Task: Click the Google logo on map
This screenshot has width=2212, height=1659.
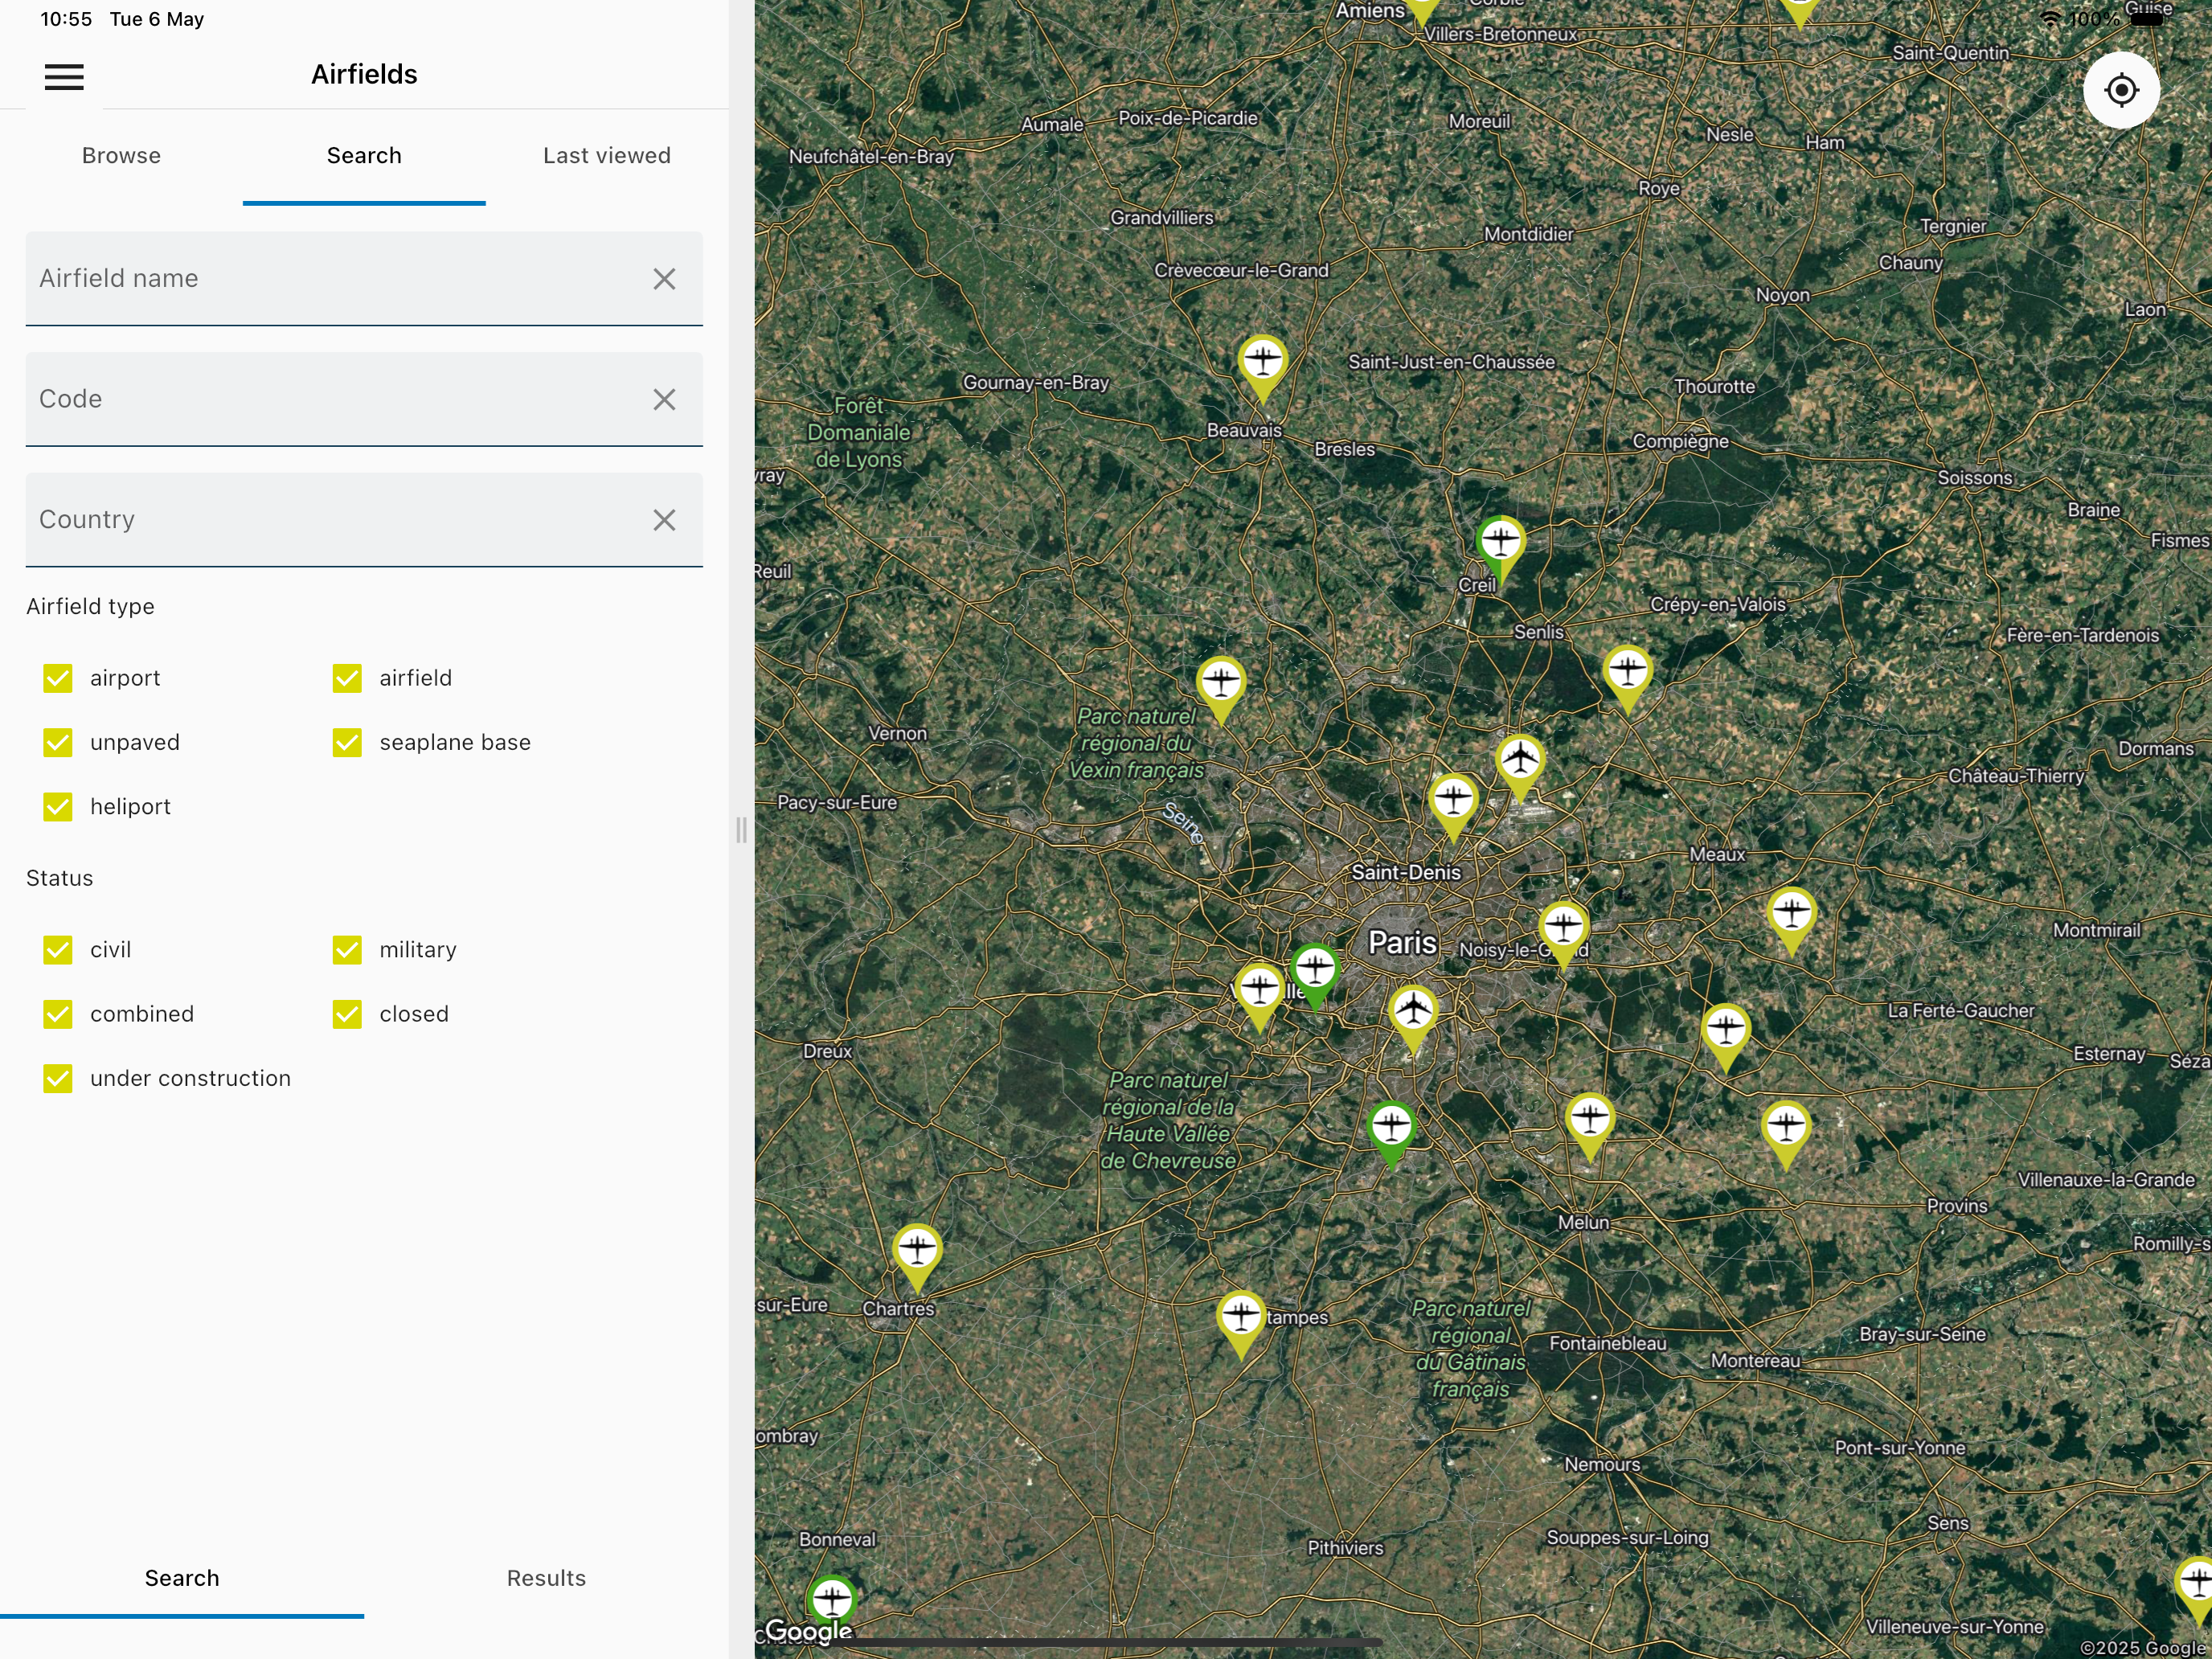Action: click(808, 1631)
